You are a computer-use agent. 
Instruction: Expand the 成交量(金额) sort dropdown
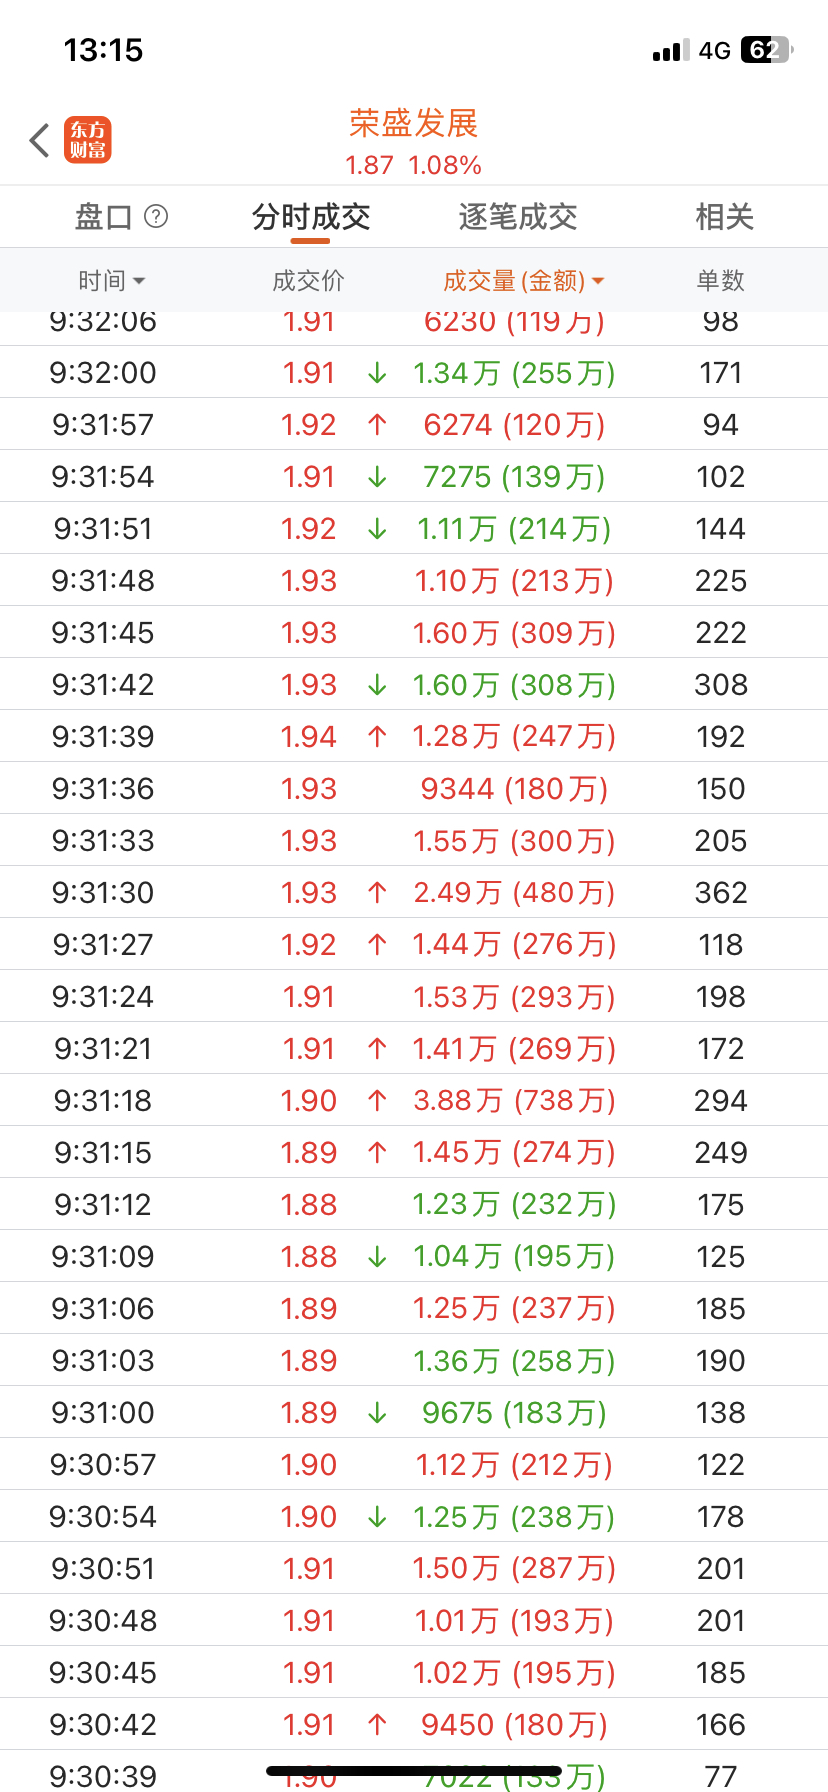coord(598,282)
